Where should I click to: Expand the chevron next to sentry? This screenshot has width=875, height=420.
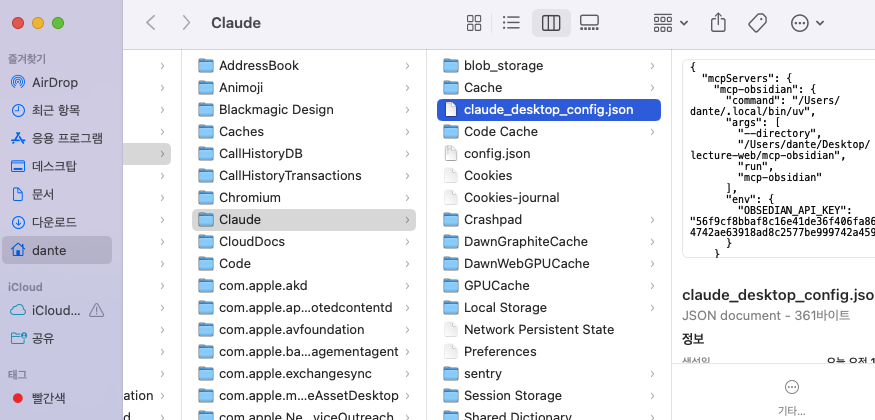click(652, 374)
